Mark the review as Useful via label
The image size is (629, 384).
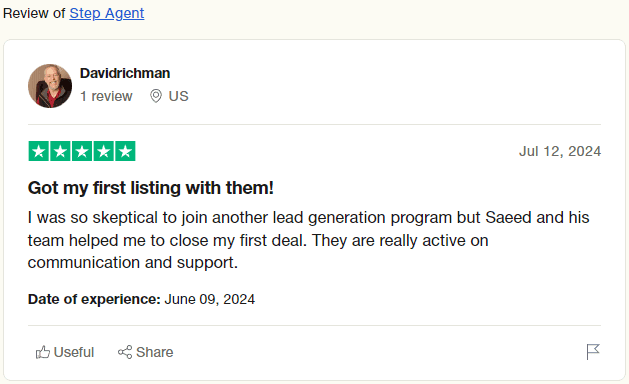(74, 352)
